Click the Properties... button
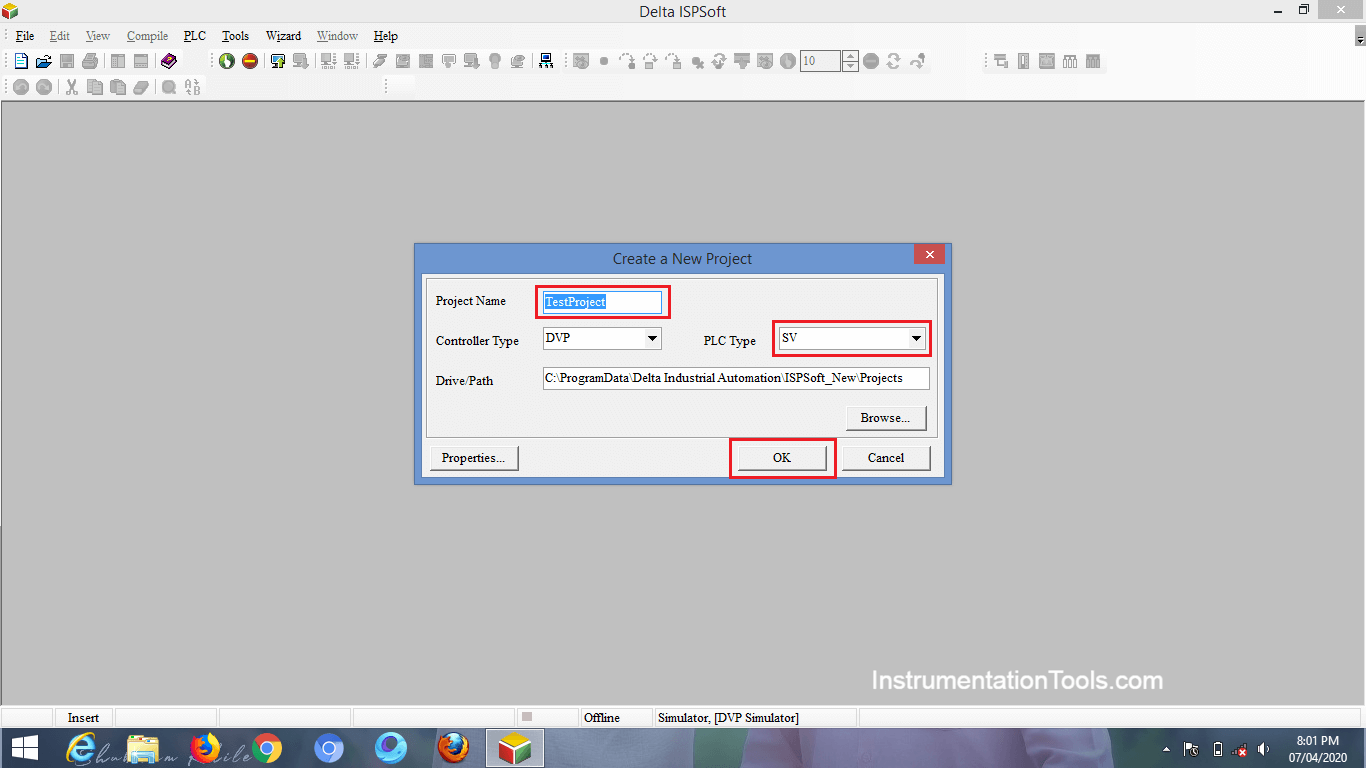Viewport: 1366px width, 768px height. tap(474, 458)
